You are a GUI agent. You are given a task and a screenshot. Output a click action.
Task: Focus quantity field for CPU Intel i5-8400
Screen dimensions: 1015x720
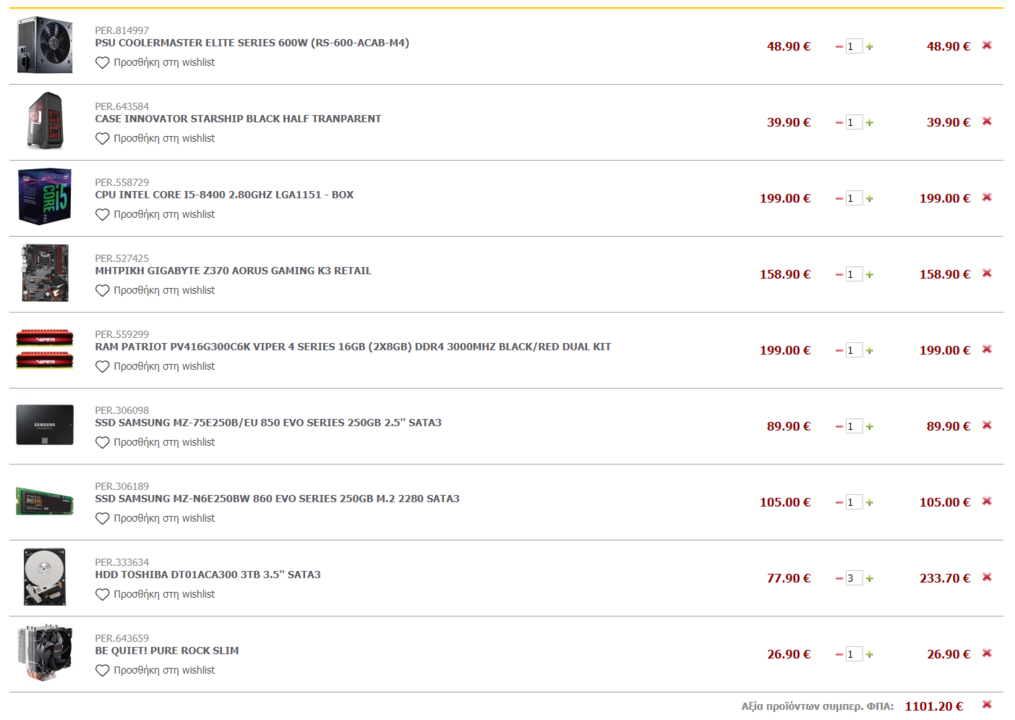854,199
